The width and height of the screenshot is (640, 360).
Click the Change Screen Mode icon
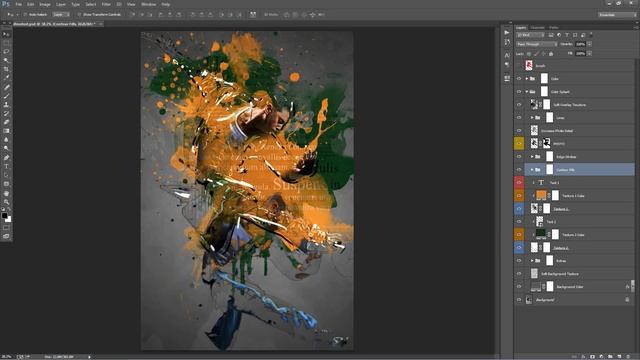[x=6, y=236]
